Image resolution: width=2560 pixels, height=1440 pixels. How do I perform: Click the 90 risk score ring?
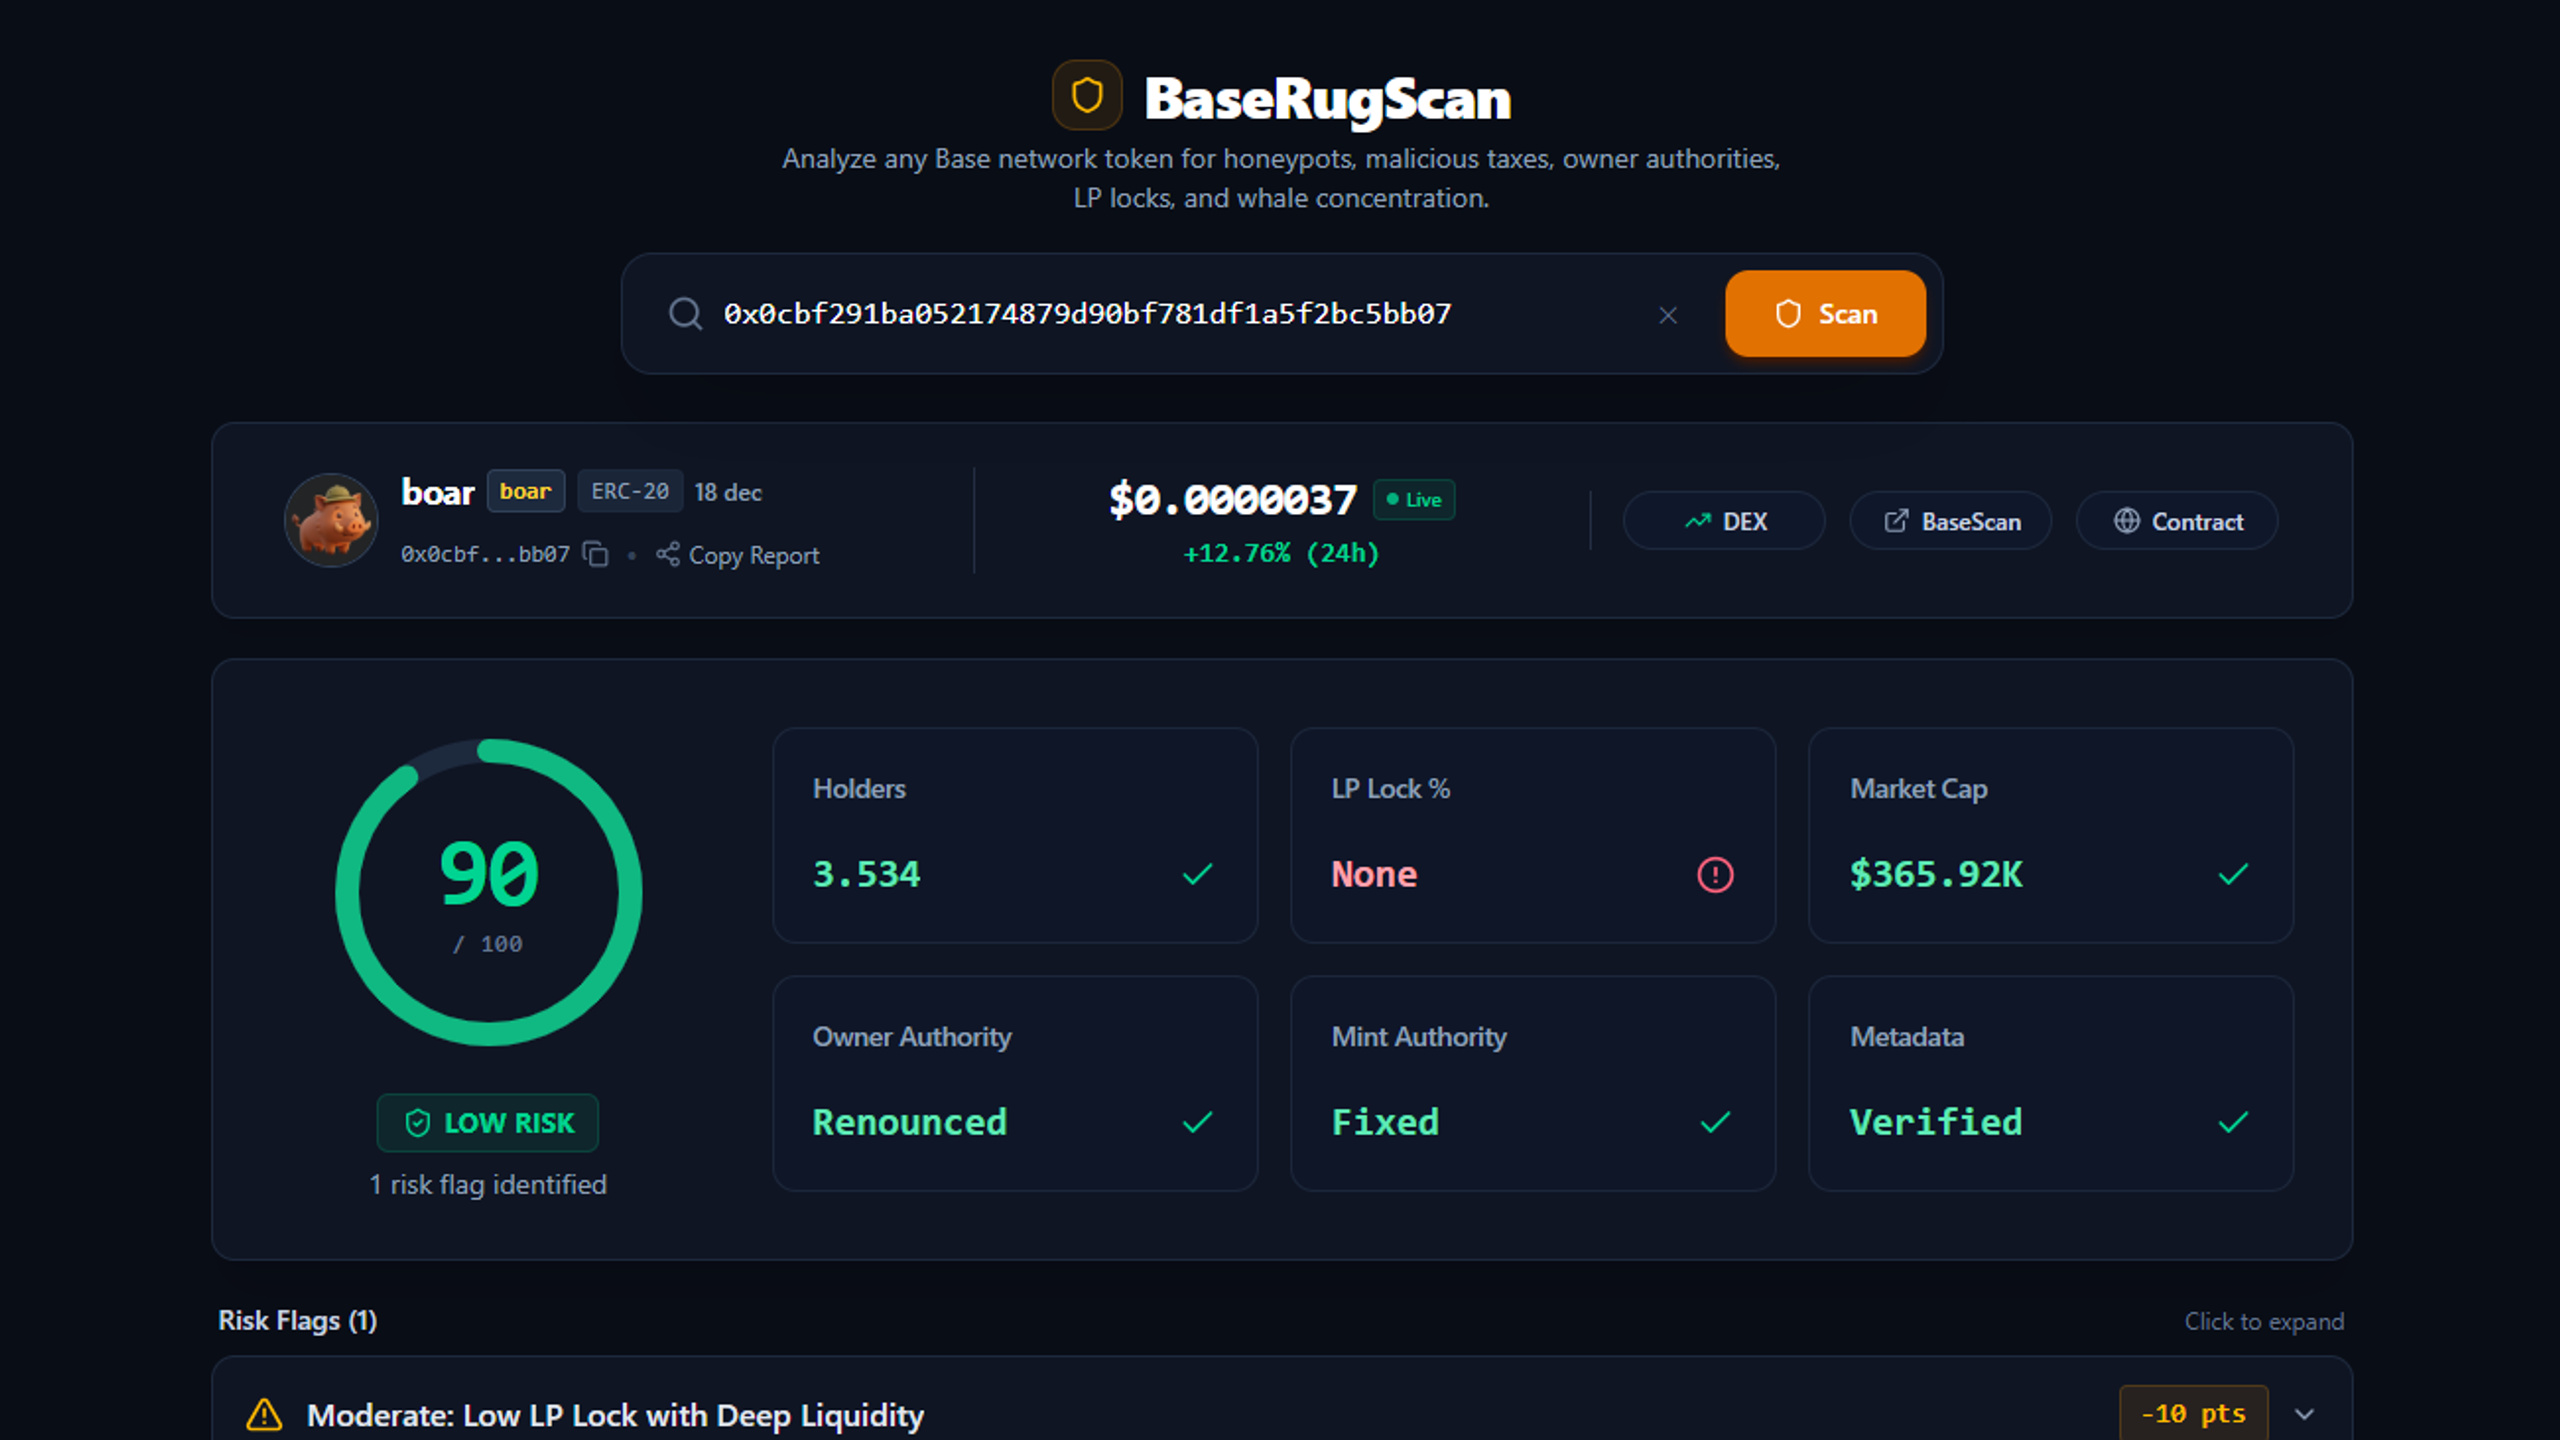click(489, 893)
